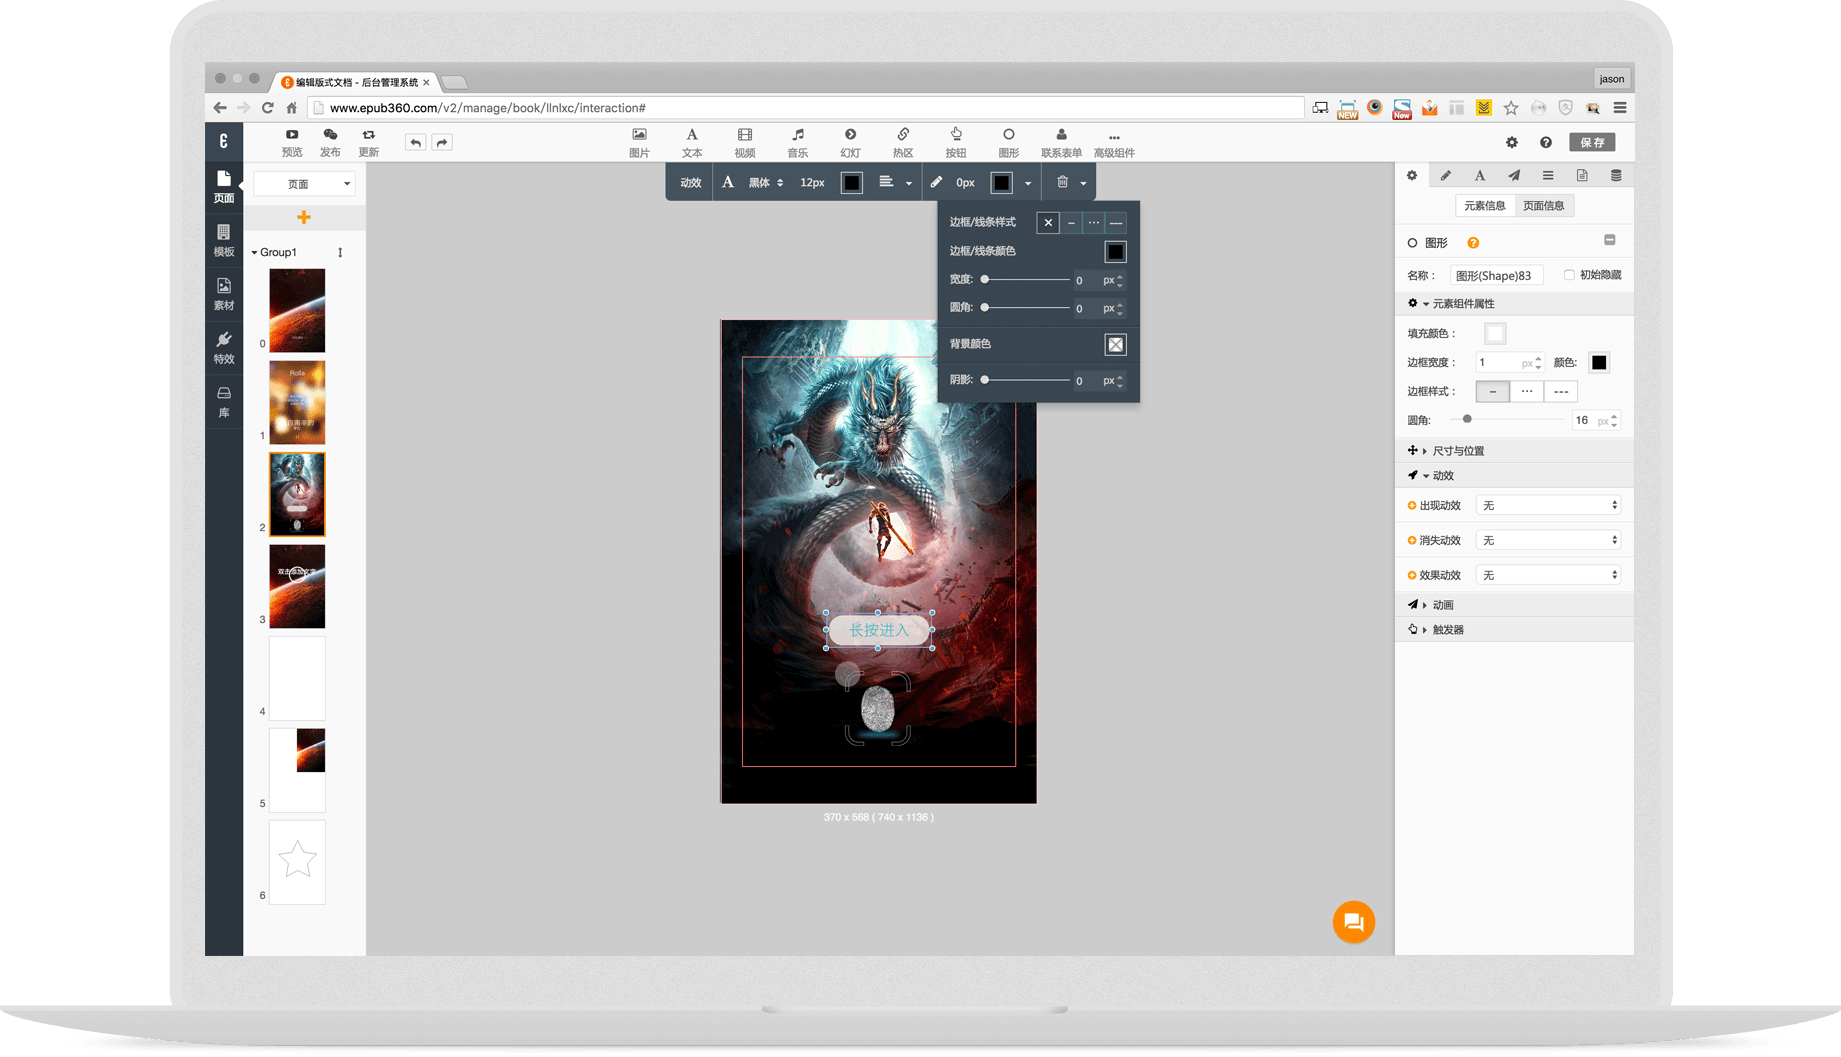Expand the 触发器 section

[1514, 630]
